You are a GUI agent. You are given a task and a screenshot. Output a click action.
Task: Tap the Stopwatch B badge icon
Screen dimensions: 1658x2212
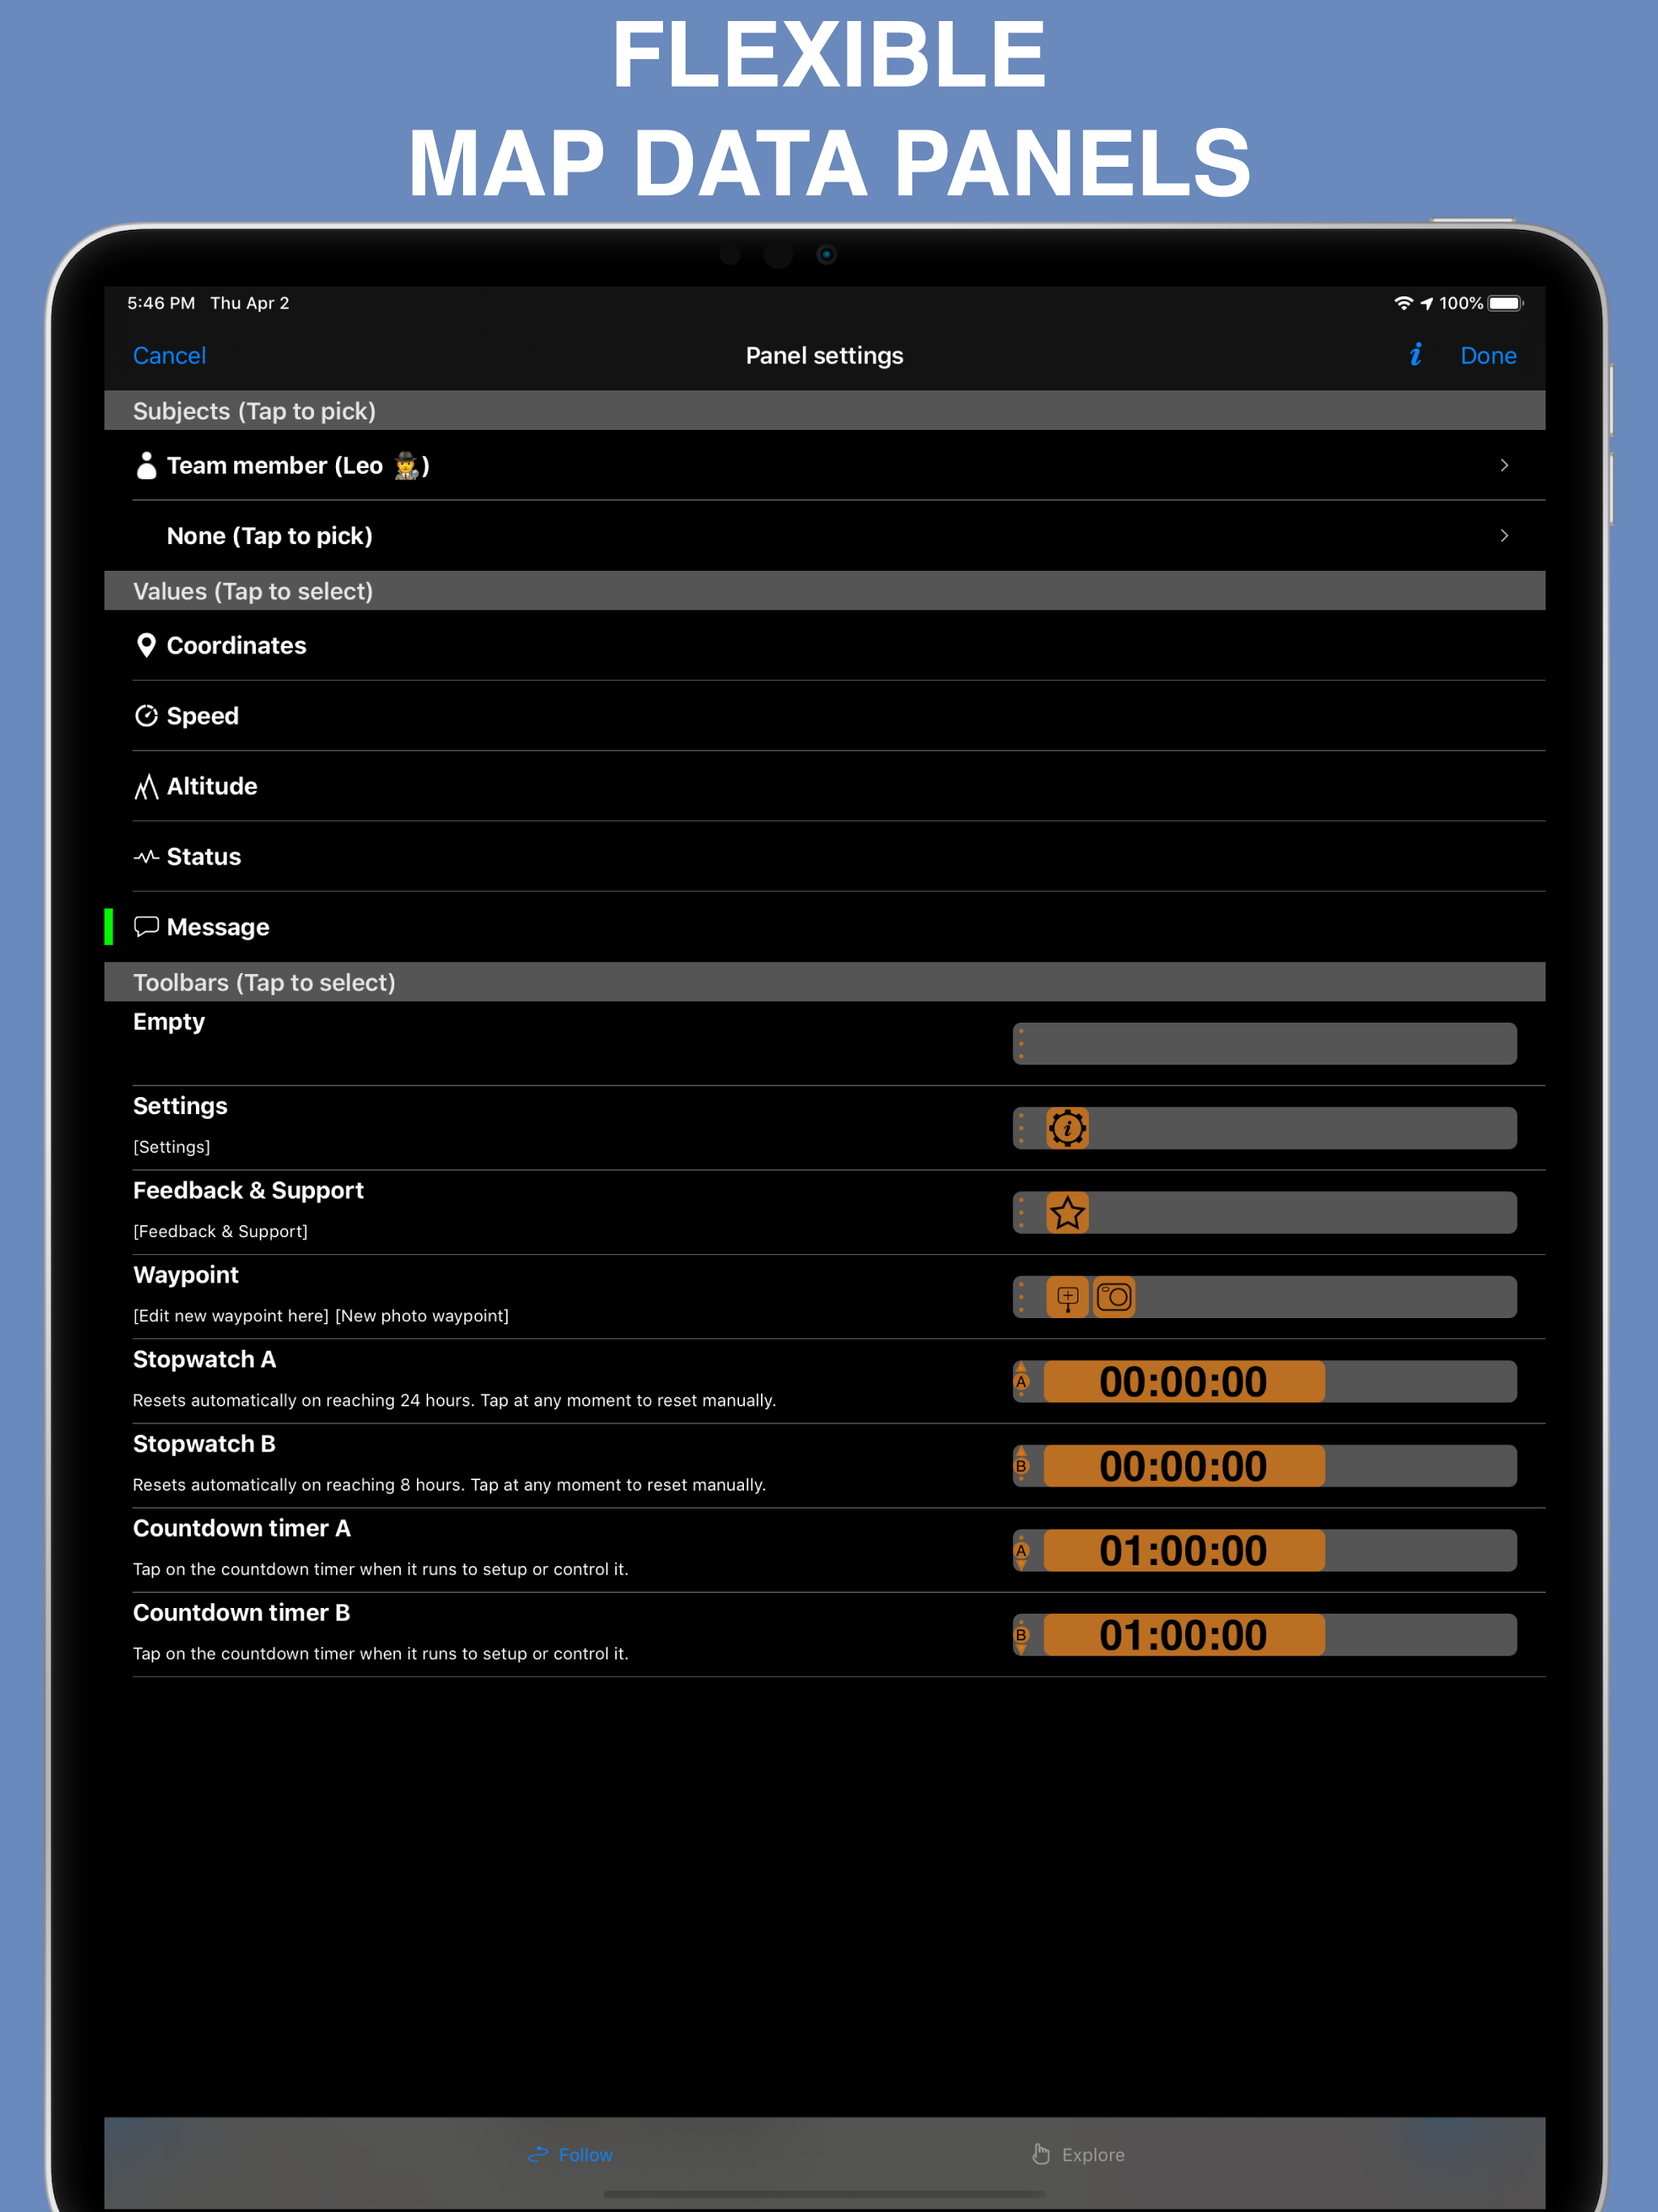click(x=1021, y=1467)
